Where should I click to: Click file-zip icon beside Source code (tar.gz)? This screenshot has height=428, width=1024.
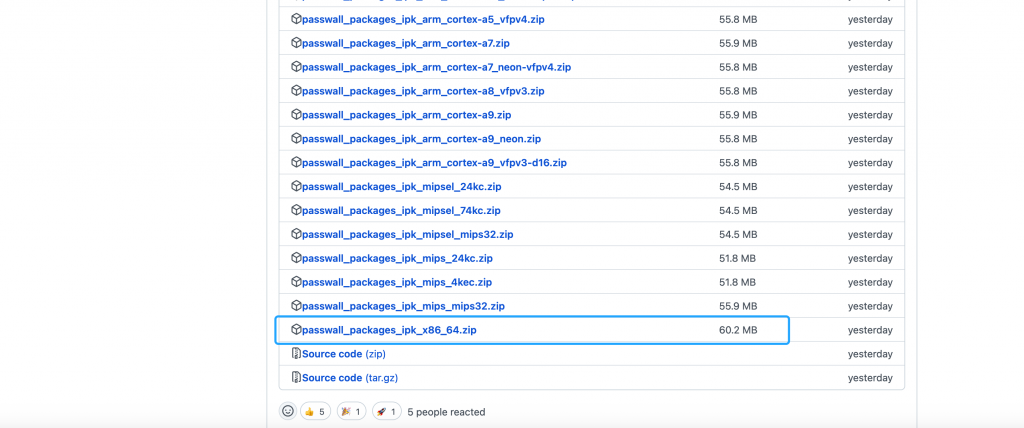coord(296,378)
